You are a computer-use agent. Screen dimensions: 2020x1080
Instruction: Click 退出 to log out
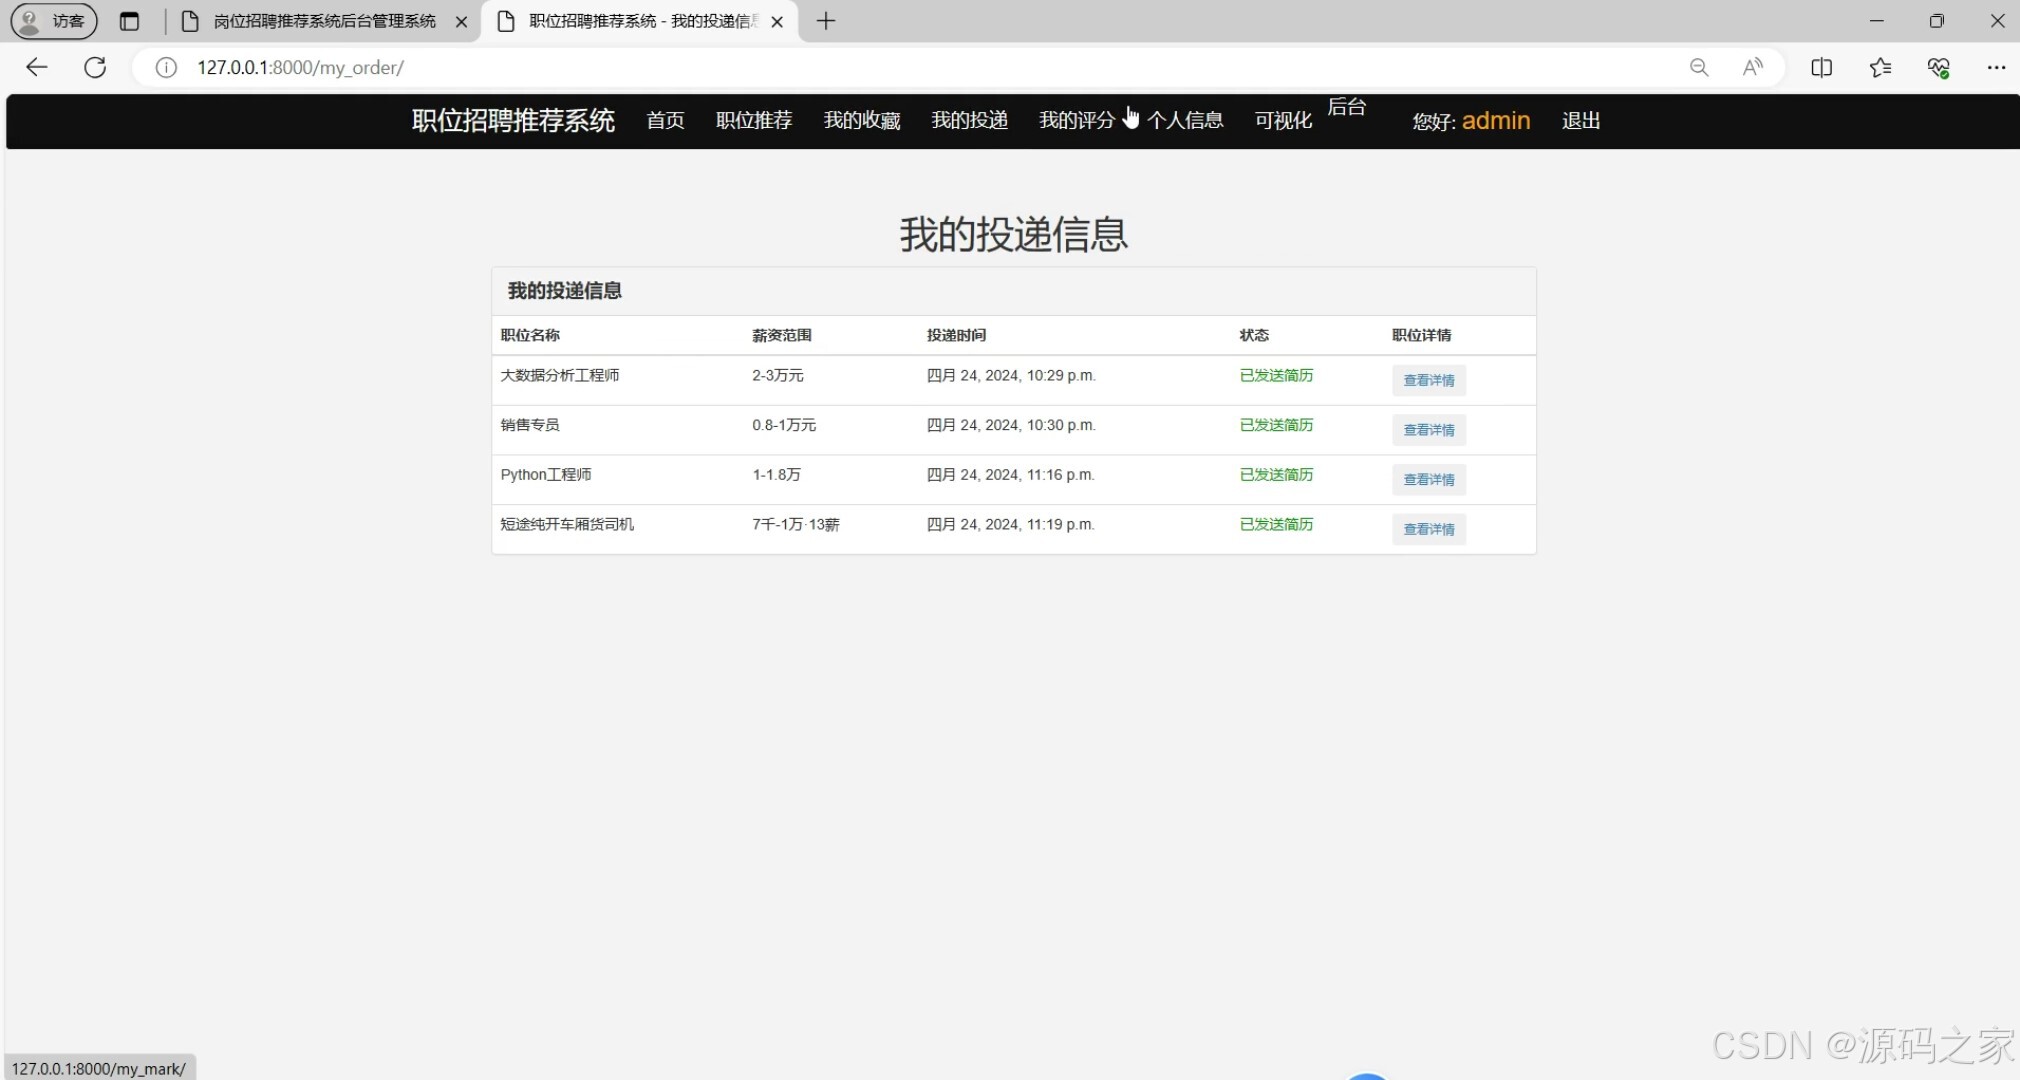[x=1580, y=120]
